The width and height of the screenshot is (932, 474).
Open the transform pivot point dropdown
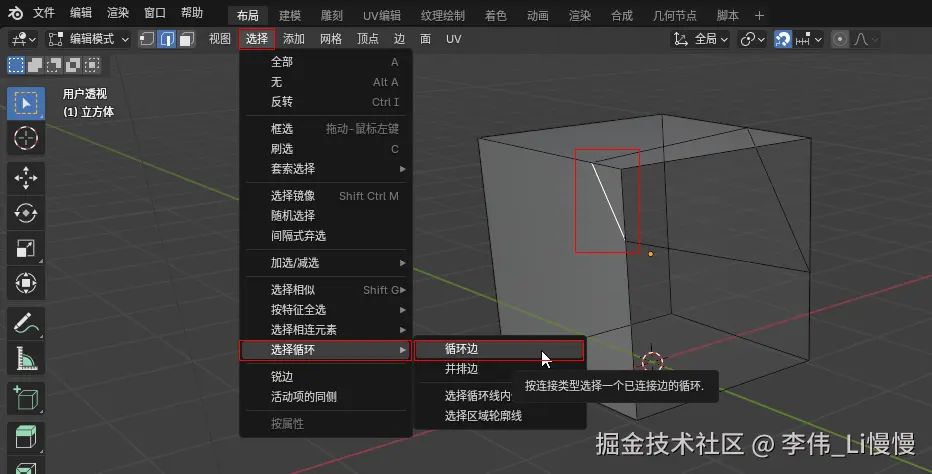coord(752,39)
